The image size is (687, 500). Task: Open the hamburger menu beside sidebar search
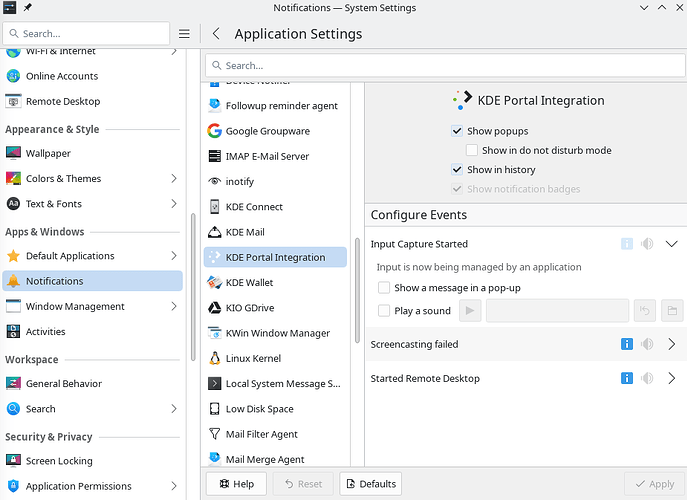coord(184,34)
